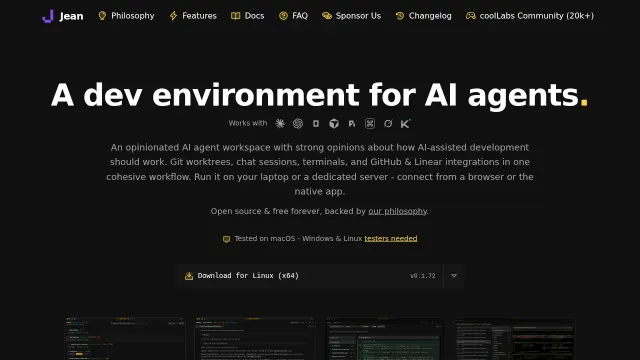Screen dimensions: 640x360
Task: Click the Changelog history icon
Action: pos(400,16)
